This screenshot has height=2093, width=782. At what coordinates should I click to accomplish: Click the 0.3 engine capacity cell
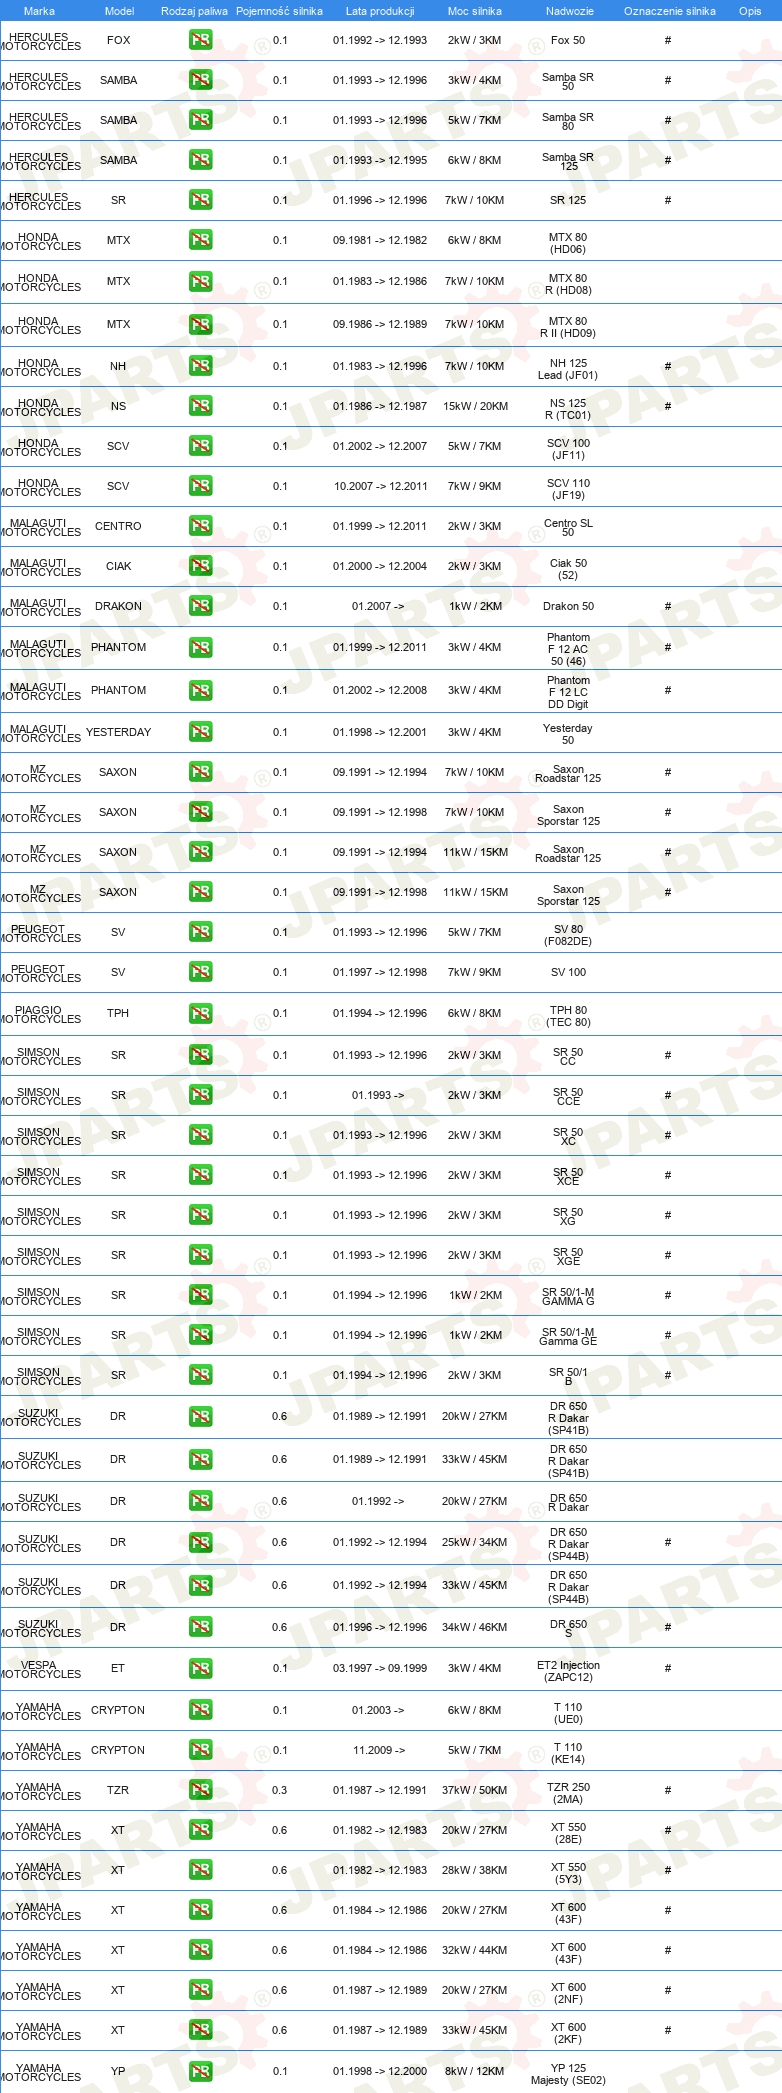tap(279, 1790)
